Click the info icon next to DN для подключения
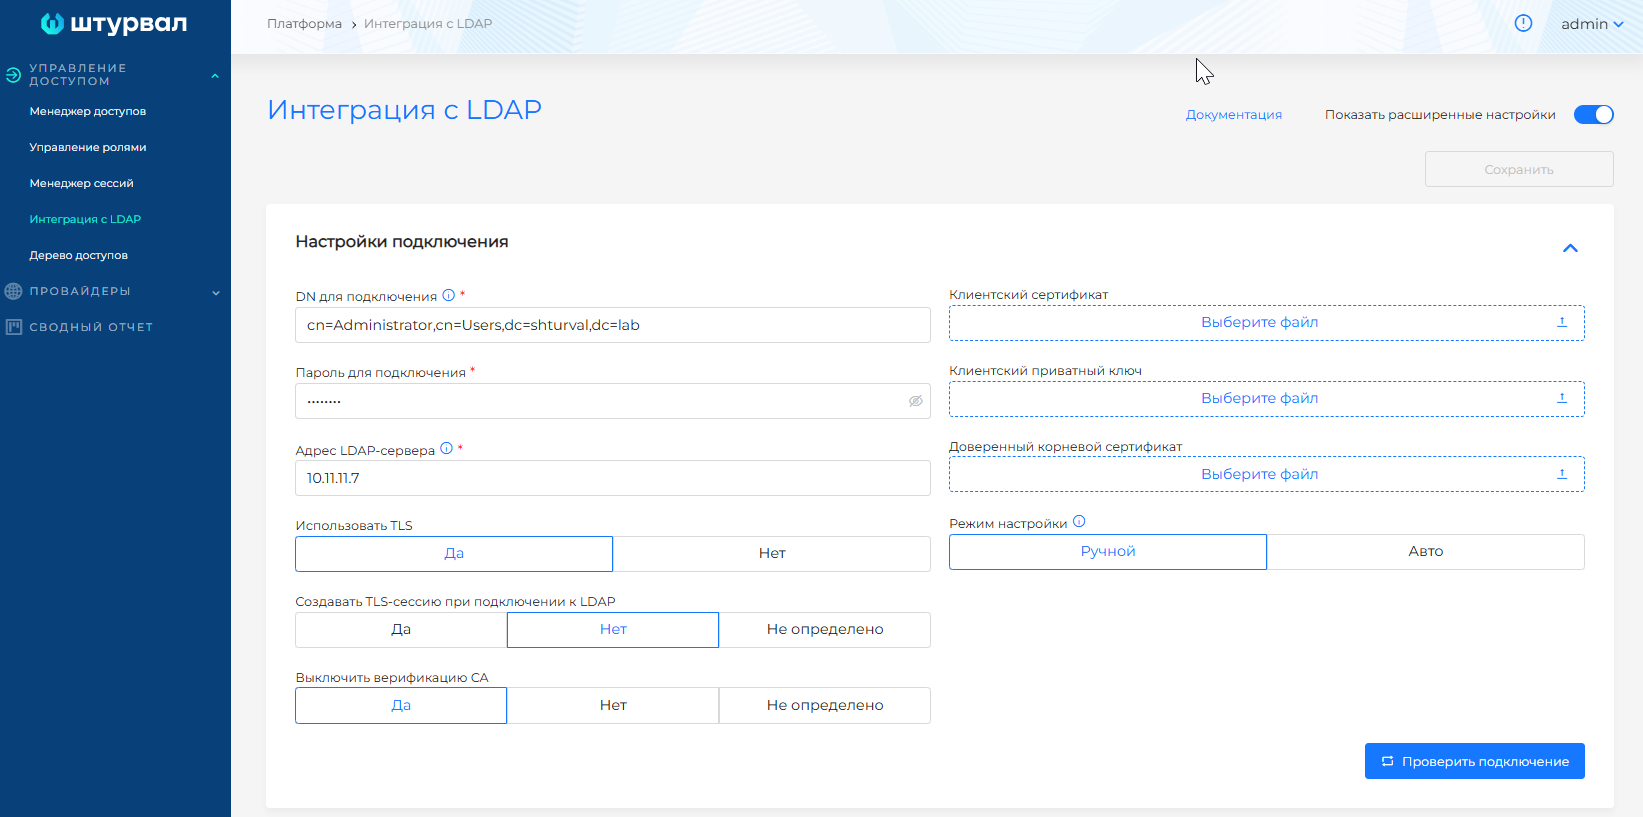Screen dimensions: 1643x817 (449, 295)
